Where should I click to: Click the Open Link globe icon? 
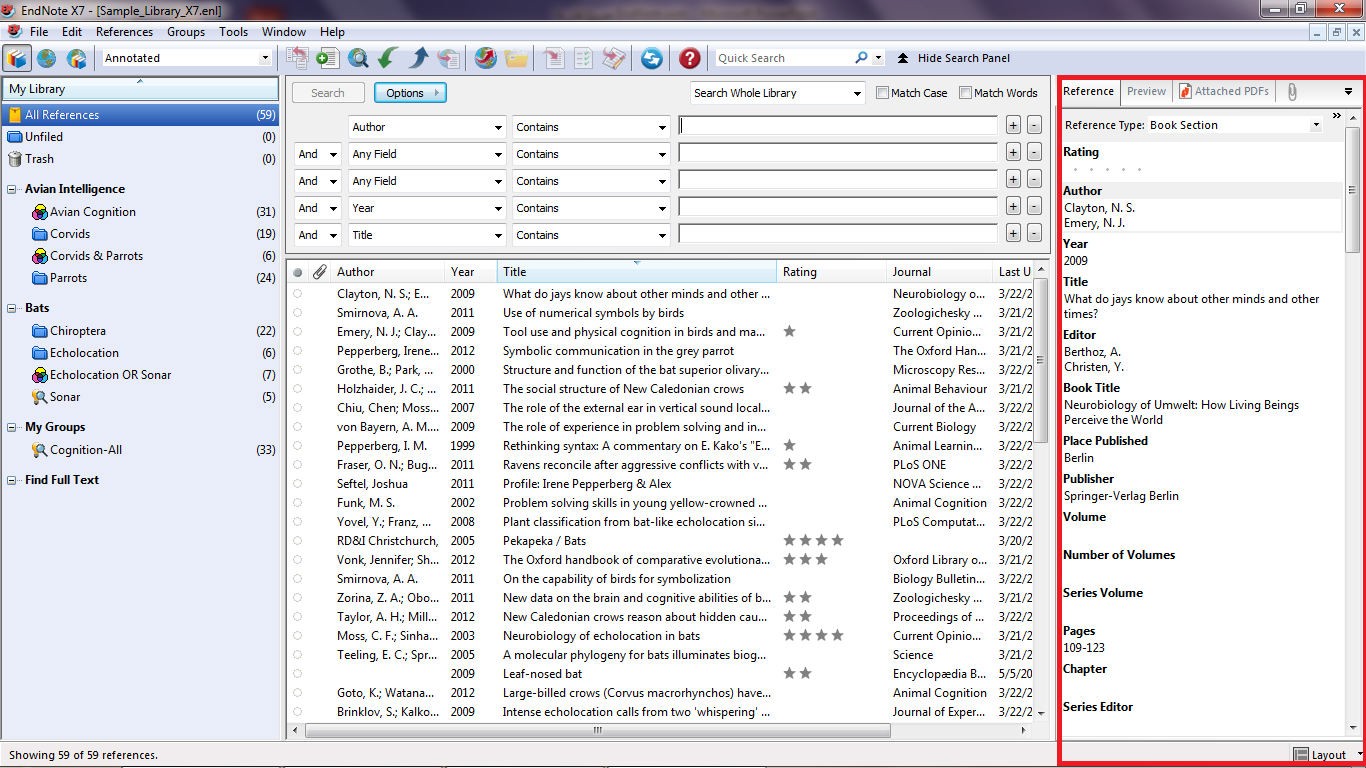click(485, 58)
